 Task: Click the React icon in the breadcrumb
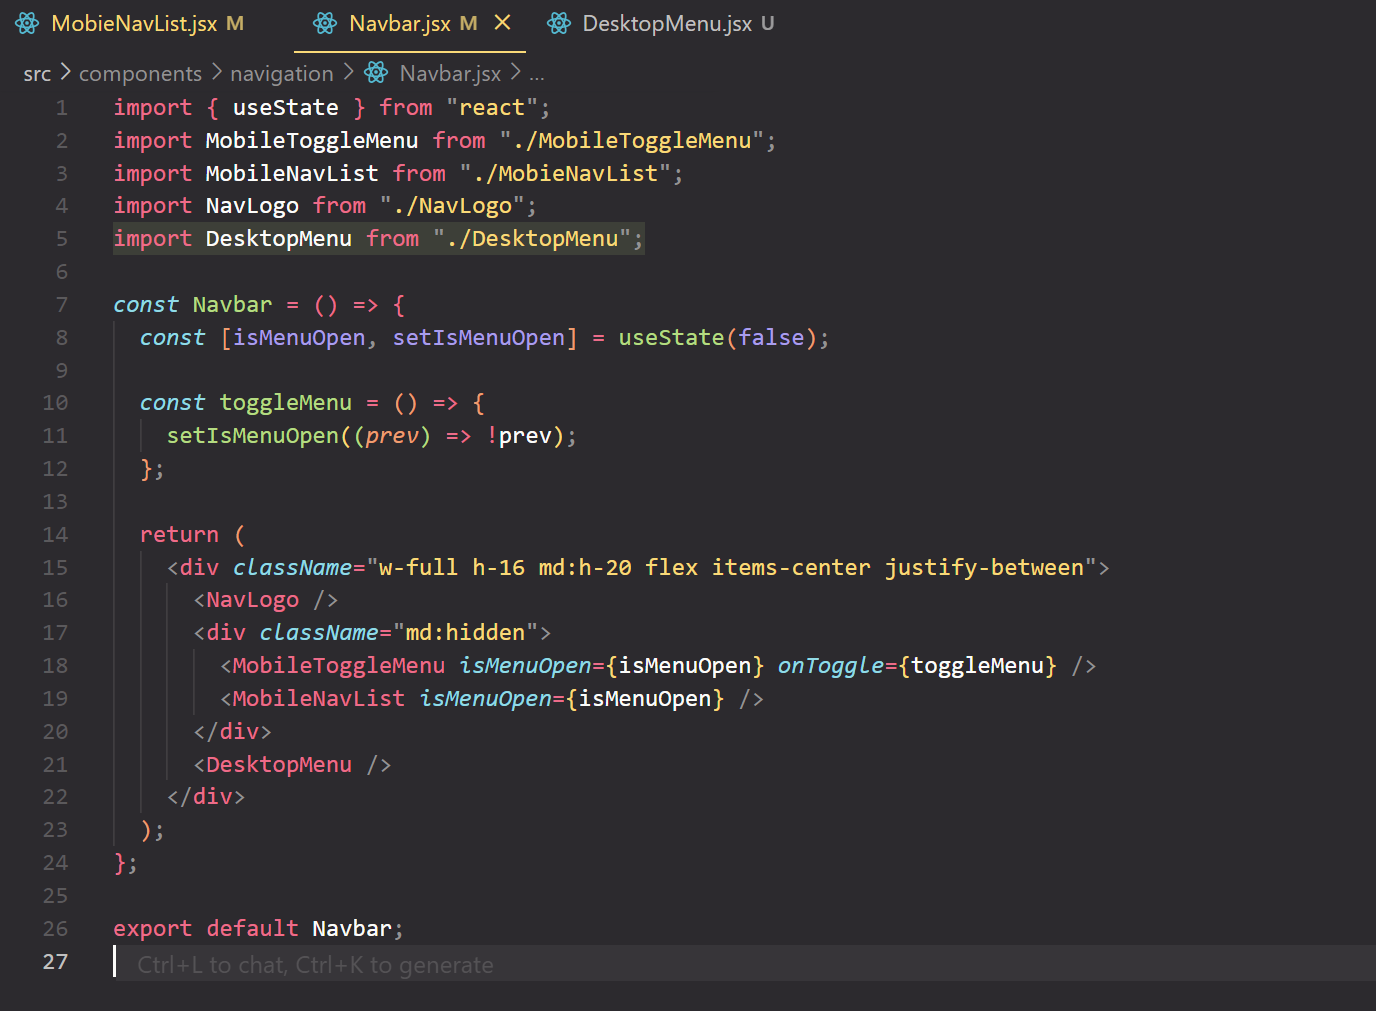tap(376, 72)
